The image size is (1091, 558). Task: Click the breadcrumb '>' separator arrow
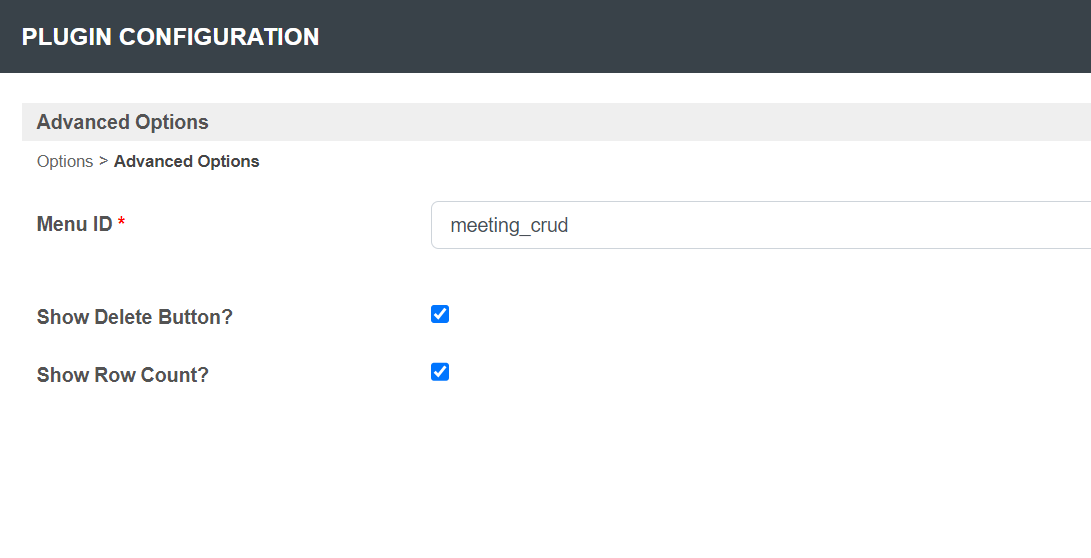click(x=103, y=161)
